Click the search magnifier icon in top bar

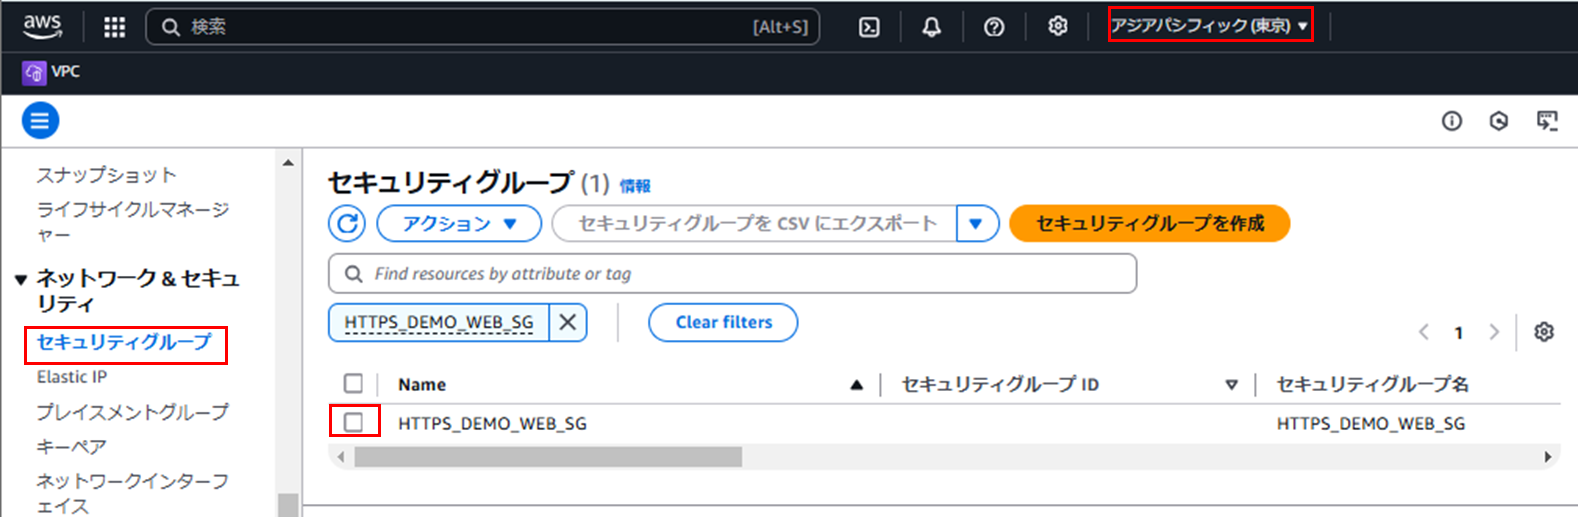click(x=171, y=27)
